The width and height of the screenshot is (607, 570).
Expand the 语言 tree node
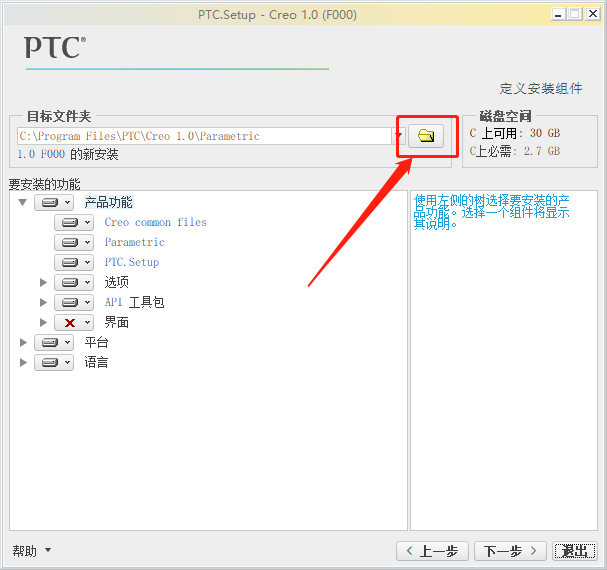(x=23, y=363)
